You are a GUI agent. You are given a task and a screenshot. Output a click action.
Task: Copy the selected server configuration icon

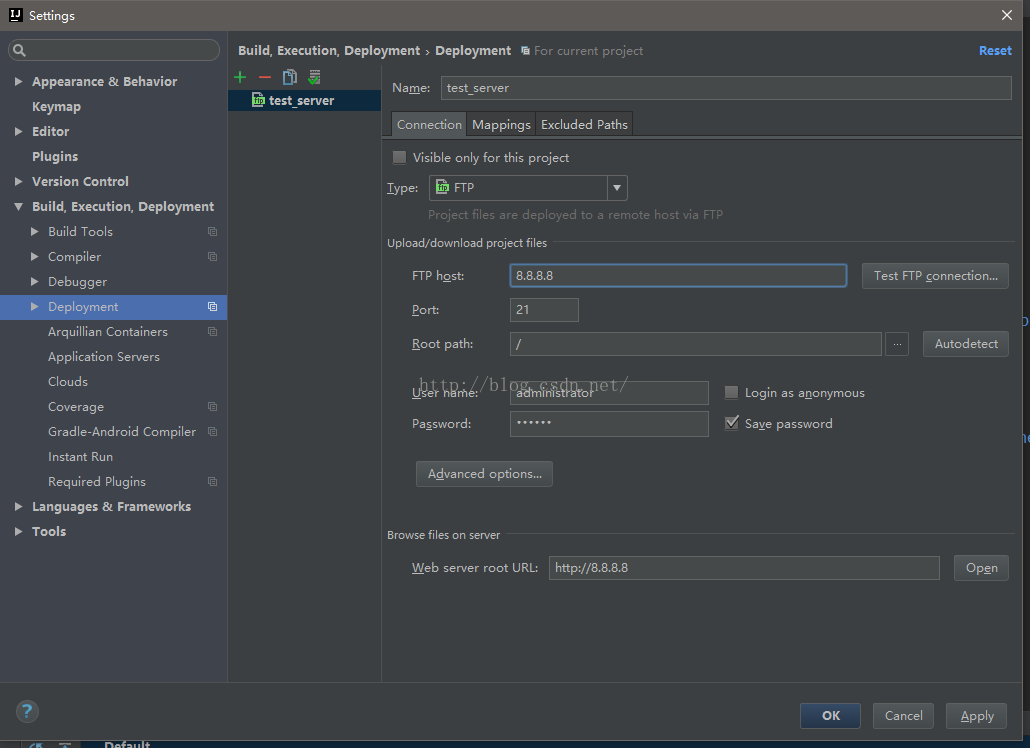pyautogui.click(x=290, y=77)
